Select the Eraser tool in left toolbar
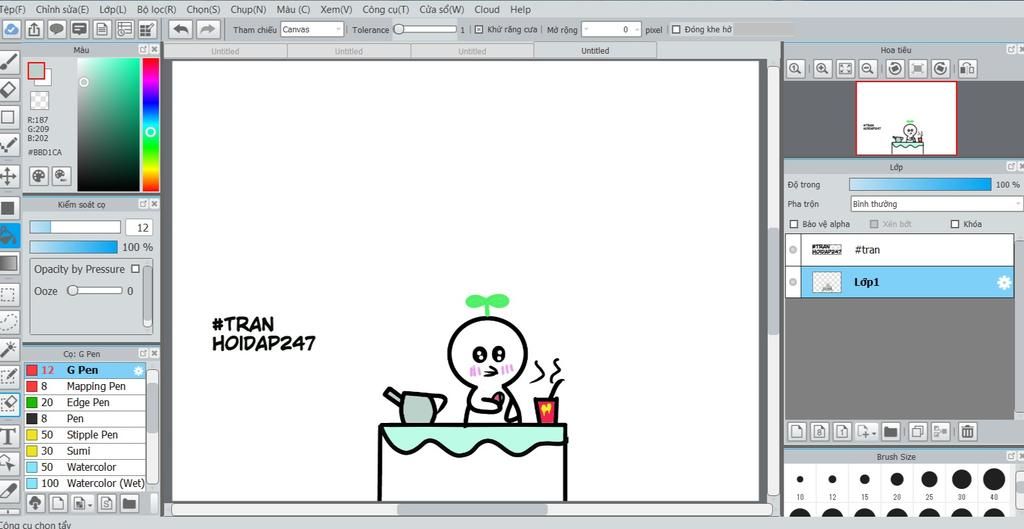Screen dimensions: 1024x529 [x=8, y=90]
